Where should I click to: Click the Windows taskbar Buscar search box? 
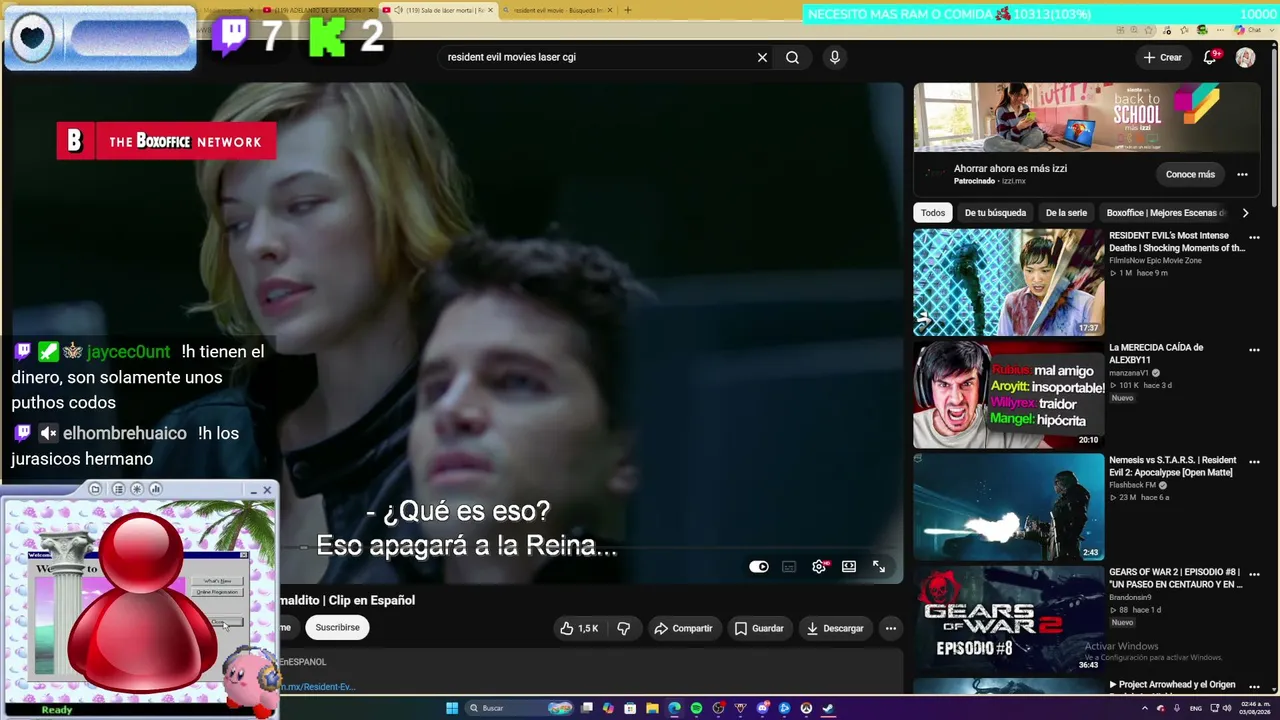pos(518,708)
